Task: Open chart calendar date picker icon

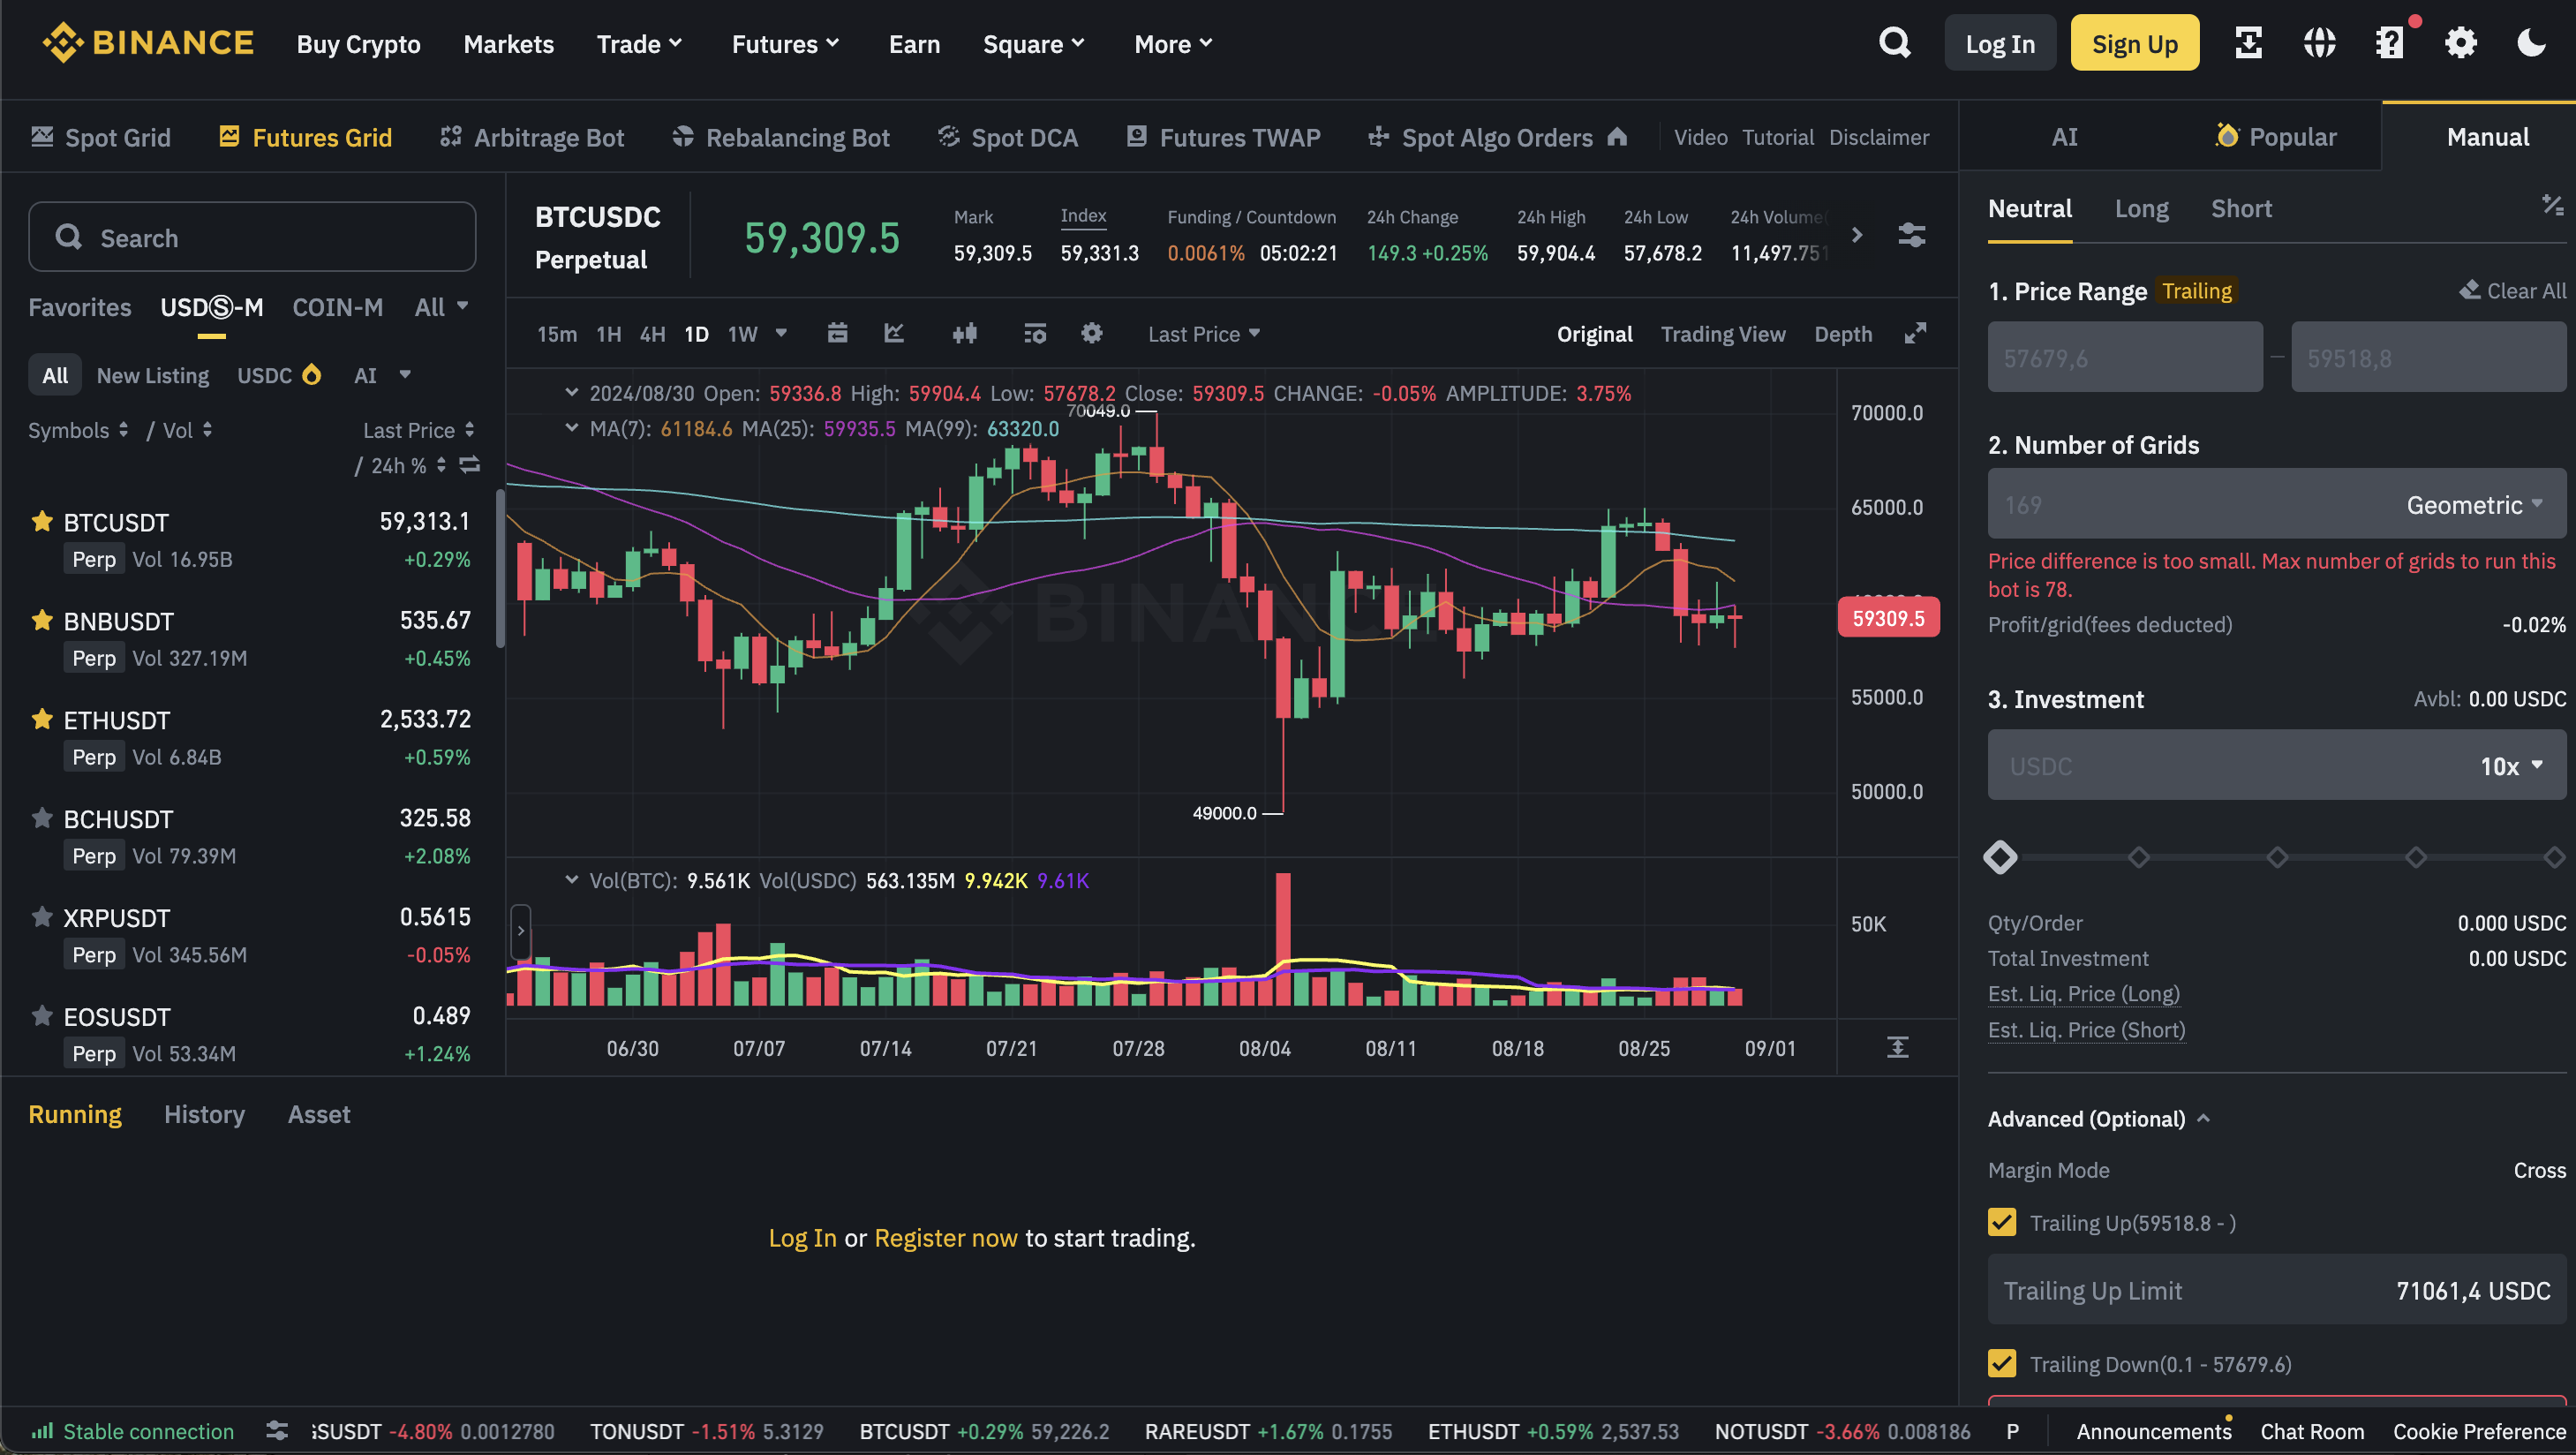Action: pyautogui.click(x=837, y=333)
